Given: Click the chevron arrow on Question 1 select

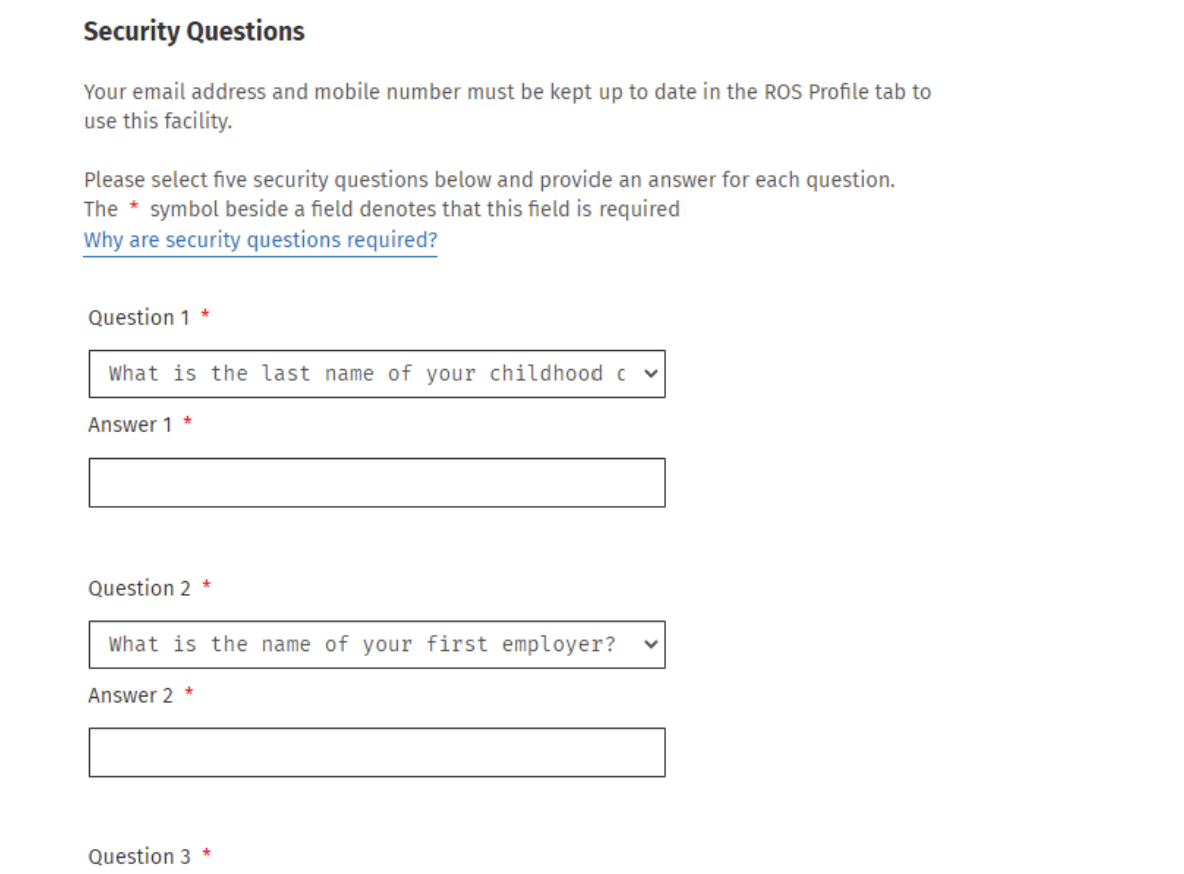Looking at the screenshot, I should pyautogui.click(x=651, y=374).
